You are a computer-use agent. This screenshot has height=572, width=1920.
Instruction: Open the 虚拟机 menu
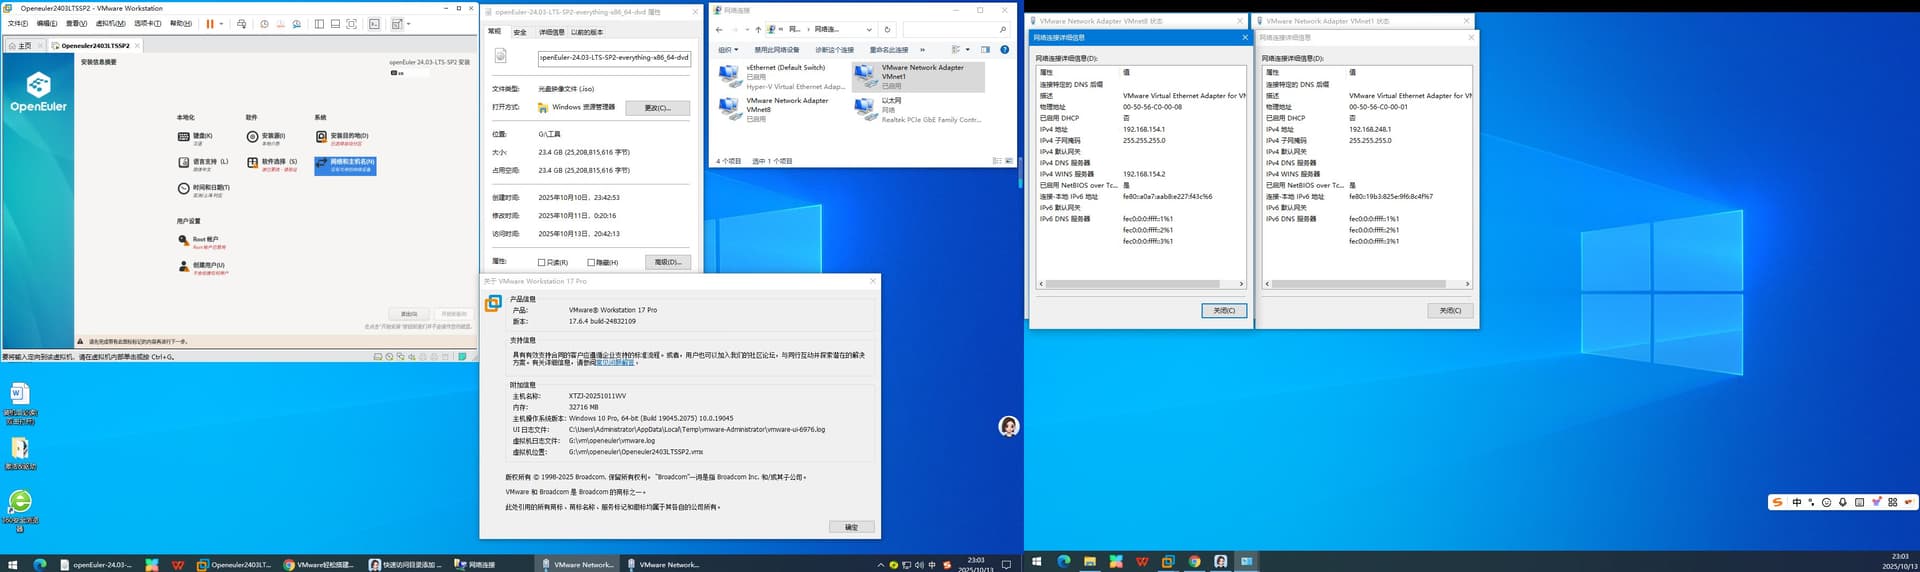point(110,24)
